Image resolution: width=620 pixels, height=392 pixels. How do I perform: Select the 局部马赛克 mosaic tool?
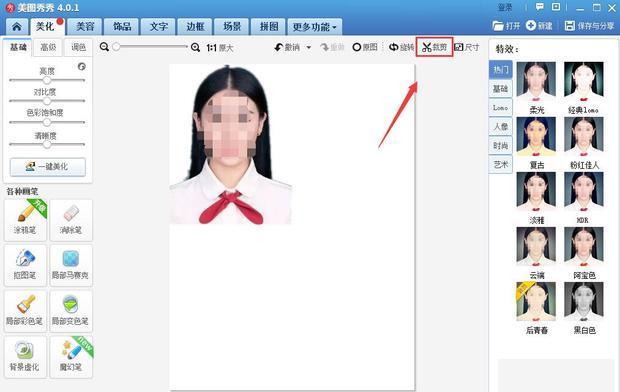pyautogui.click(x=71, y=265)
